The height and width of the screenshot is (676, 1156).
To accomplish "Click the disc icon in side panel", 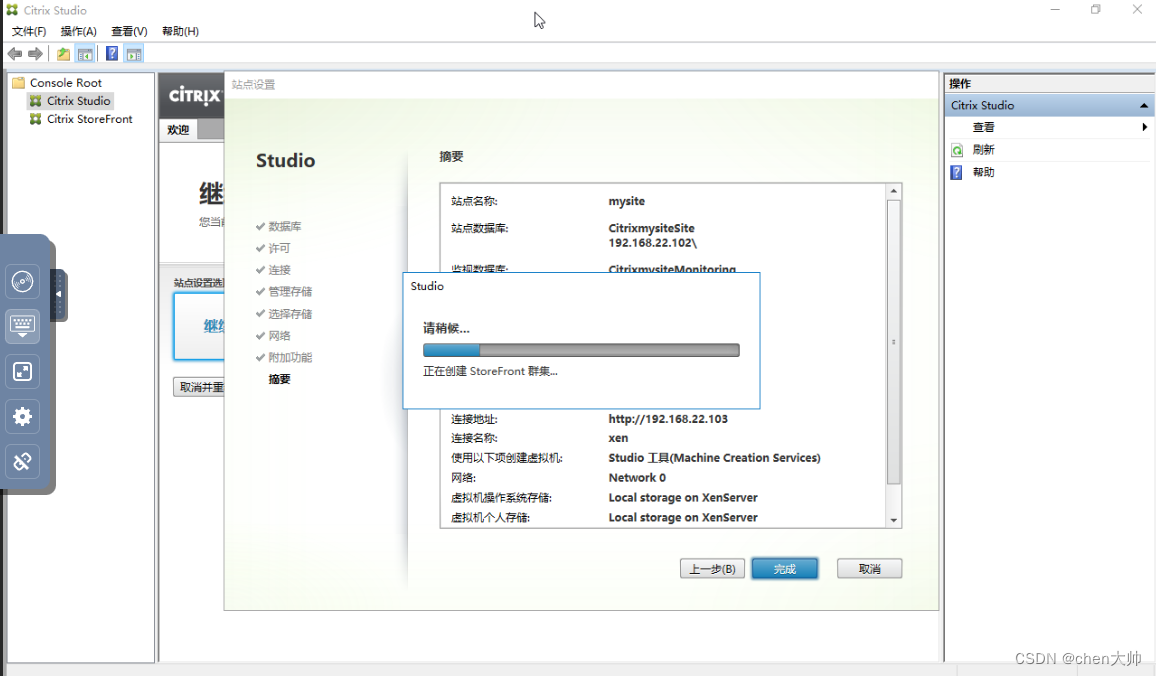I will coord(22,282).
